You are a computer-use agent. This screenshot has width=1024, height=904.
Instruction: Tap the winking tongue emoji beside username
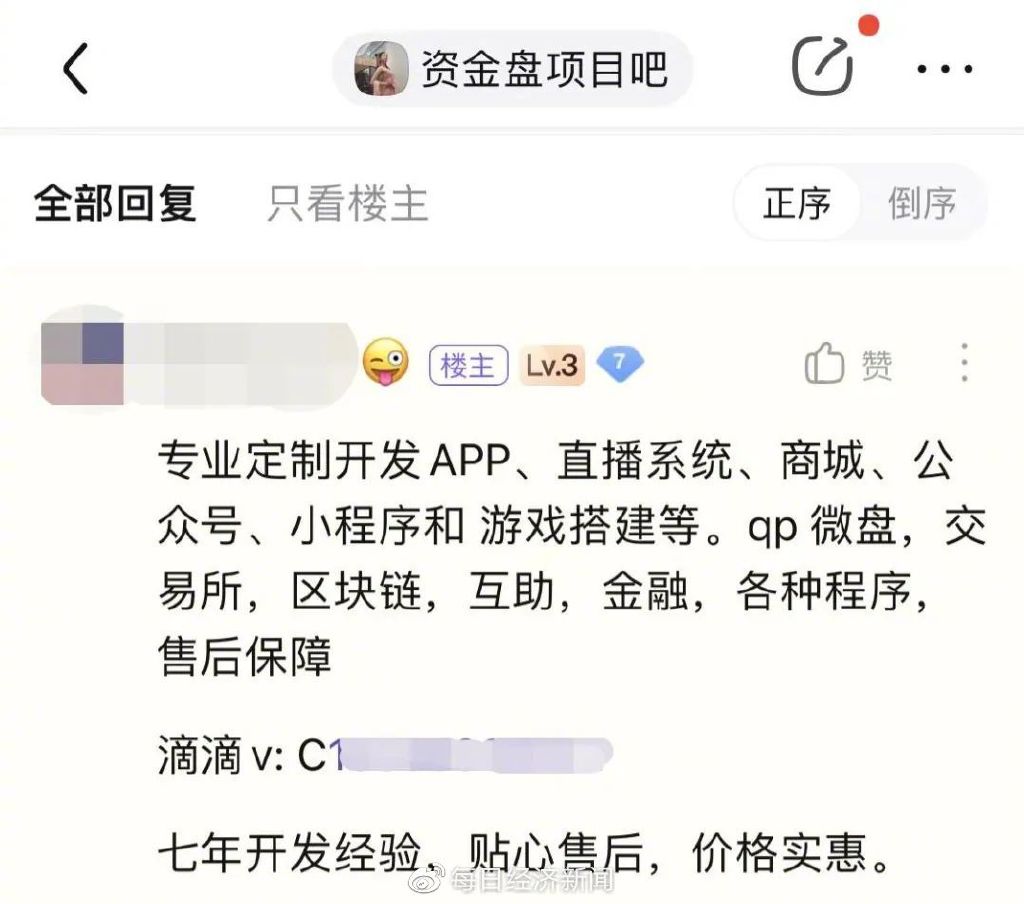pyautogui.click(x=385, y=362)
